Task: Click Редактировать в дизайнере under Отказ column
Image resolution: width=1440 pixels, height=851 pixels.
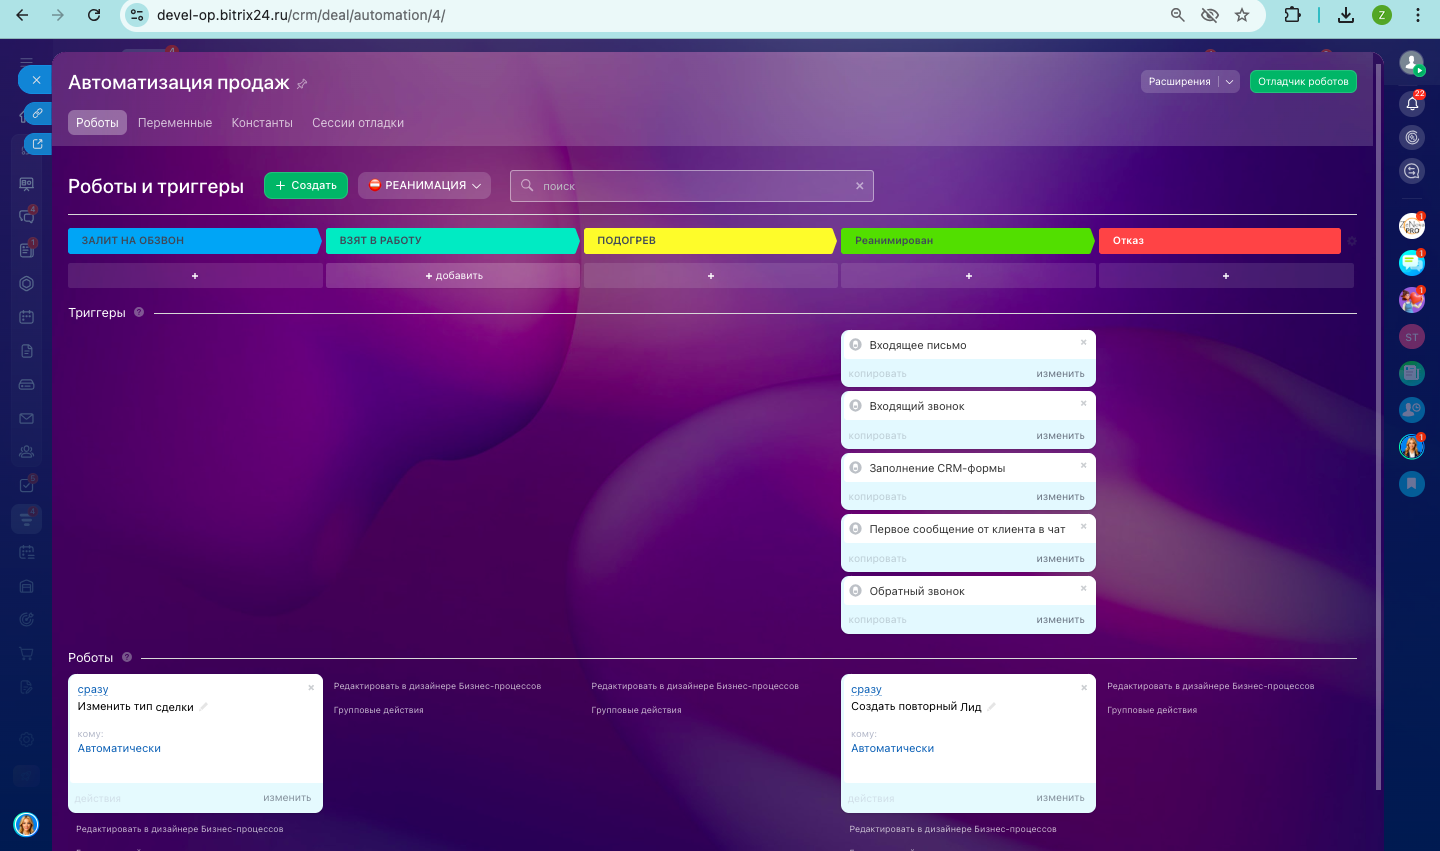Action: 1210,686
